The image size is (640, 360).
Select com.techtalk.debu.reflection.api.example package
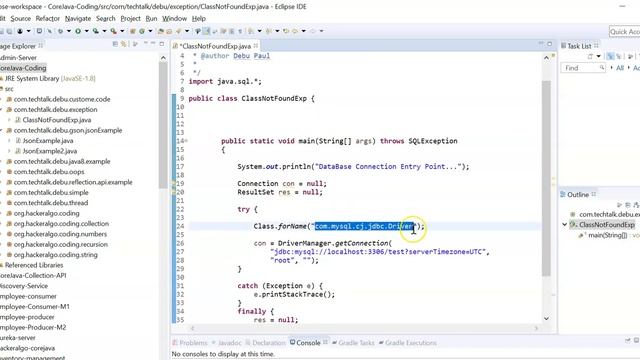[73, 182]
